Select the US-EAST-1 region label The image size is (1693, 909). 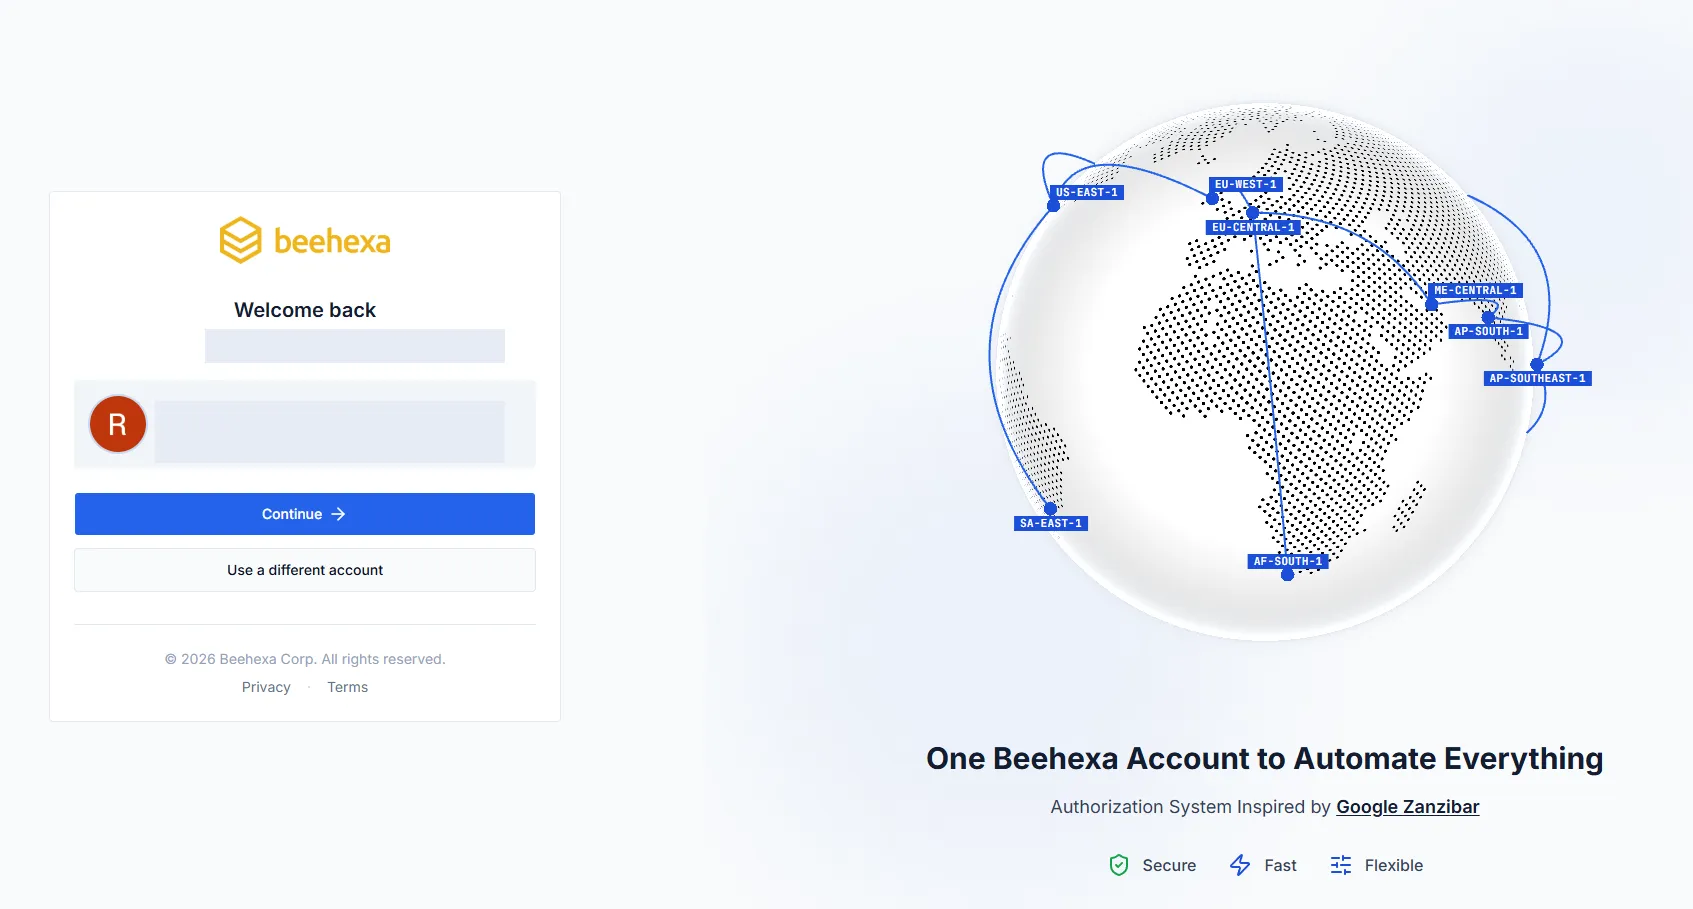(1087, 192)
